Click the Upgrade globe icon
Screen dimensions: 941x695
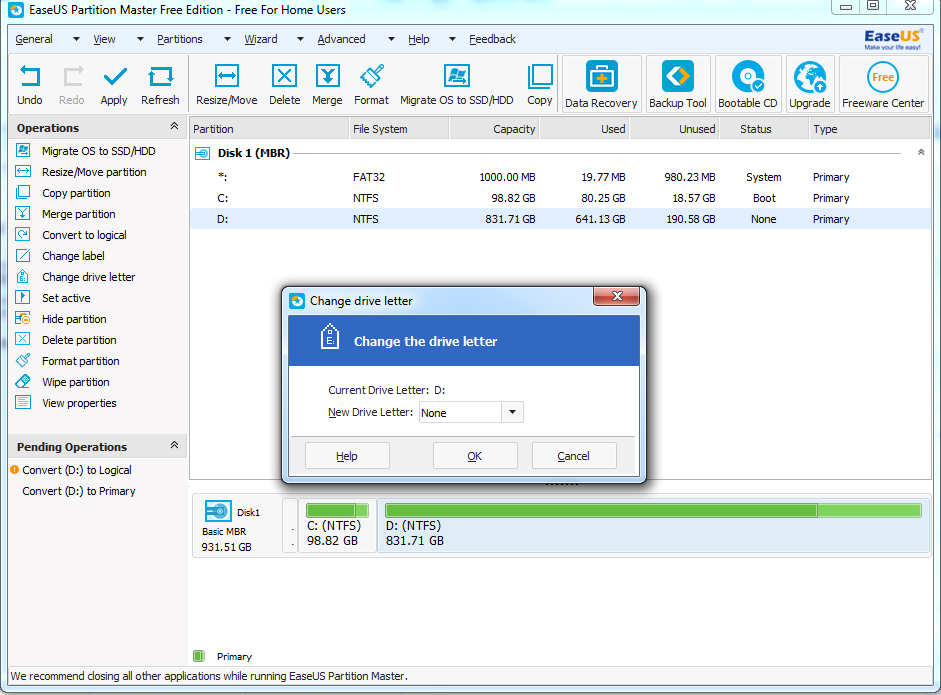pyautogui.click(x=810, y=77)
